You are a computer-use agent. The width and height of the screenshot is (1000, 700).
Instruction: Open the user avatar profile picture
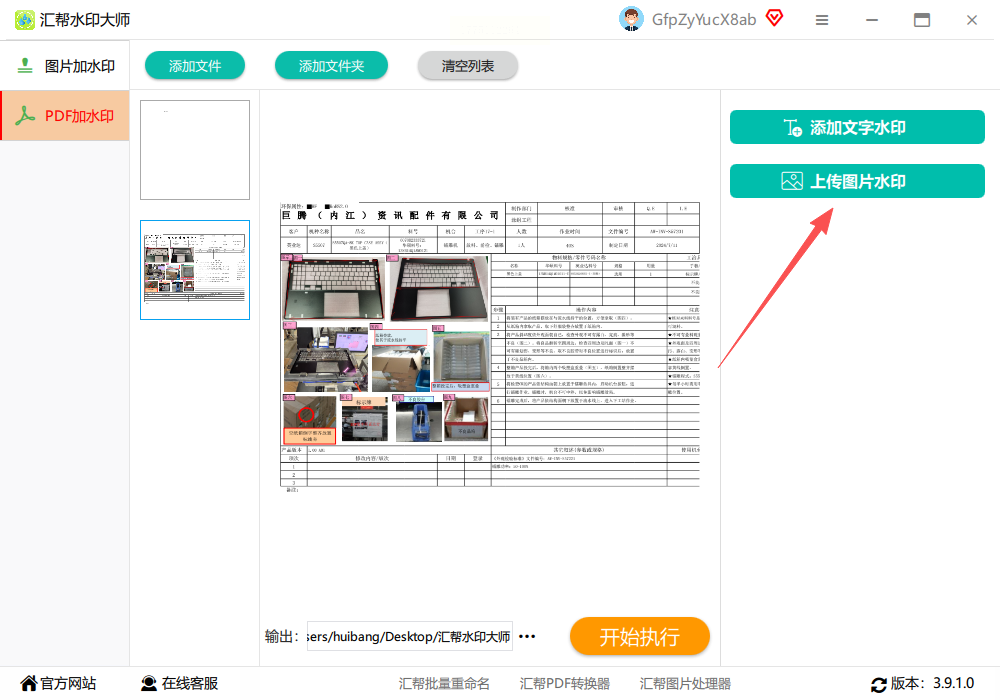click(631, 19)
